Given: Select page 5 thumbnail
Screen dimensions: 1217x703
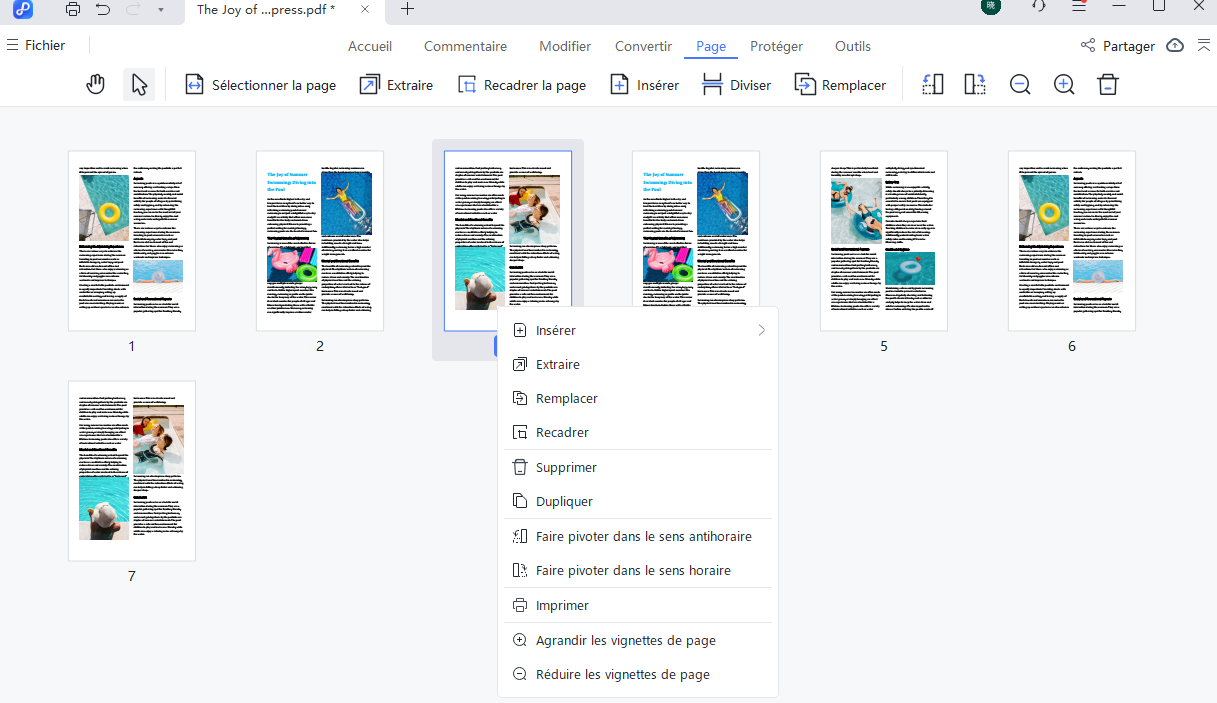Looking at the screenshot, I should [883, 240].
